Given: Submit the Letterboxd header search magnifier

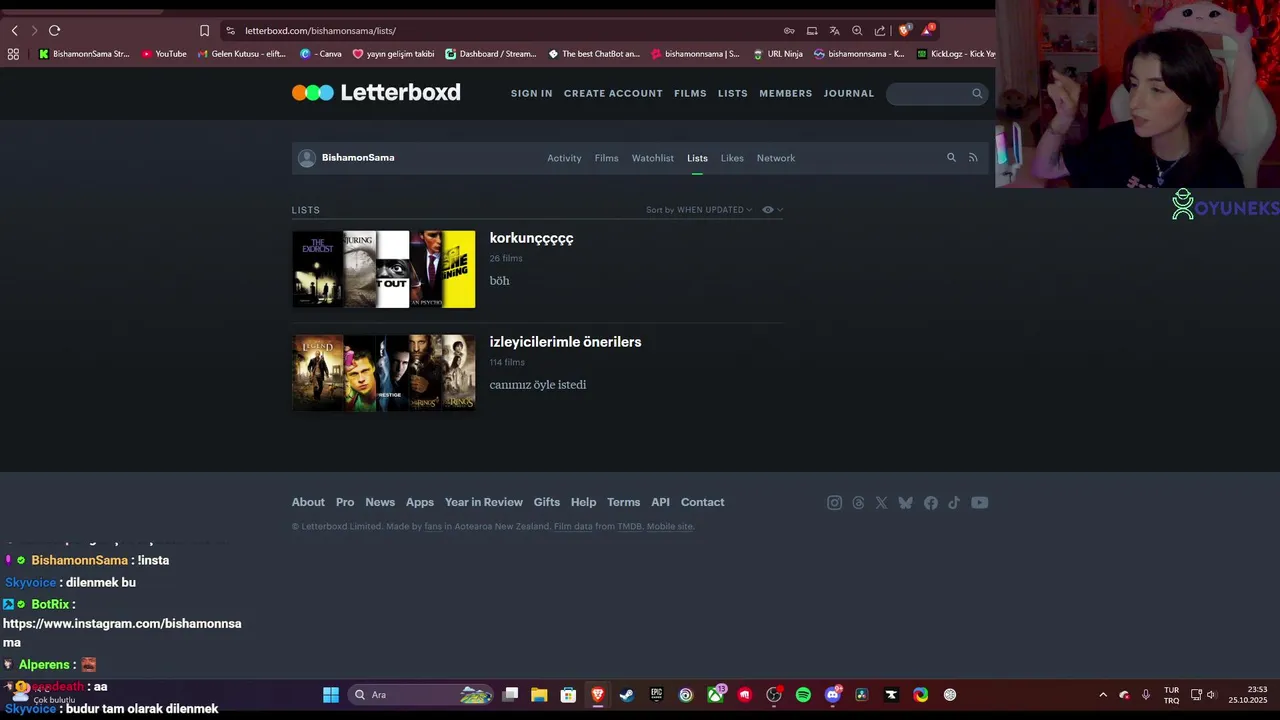Looking at the screenshot, I should [977, 93].
